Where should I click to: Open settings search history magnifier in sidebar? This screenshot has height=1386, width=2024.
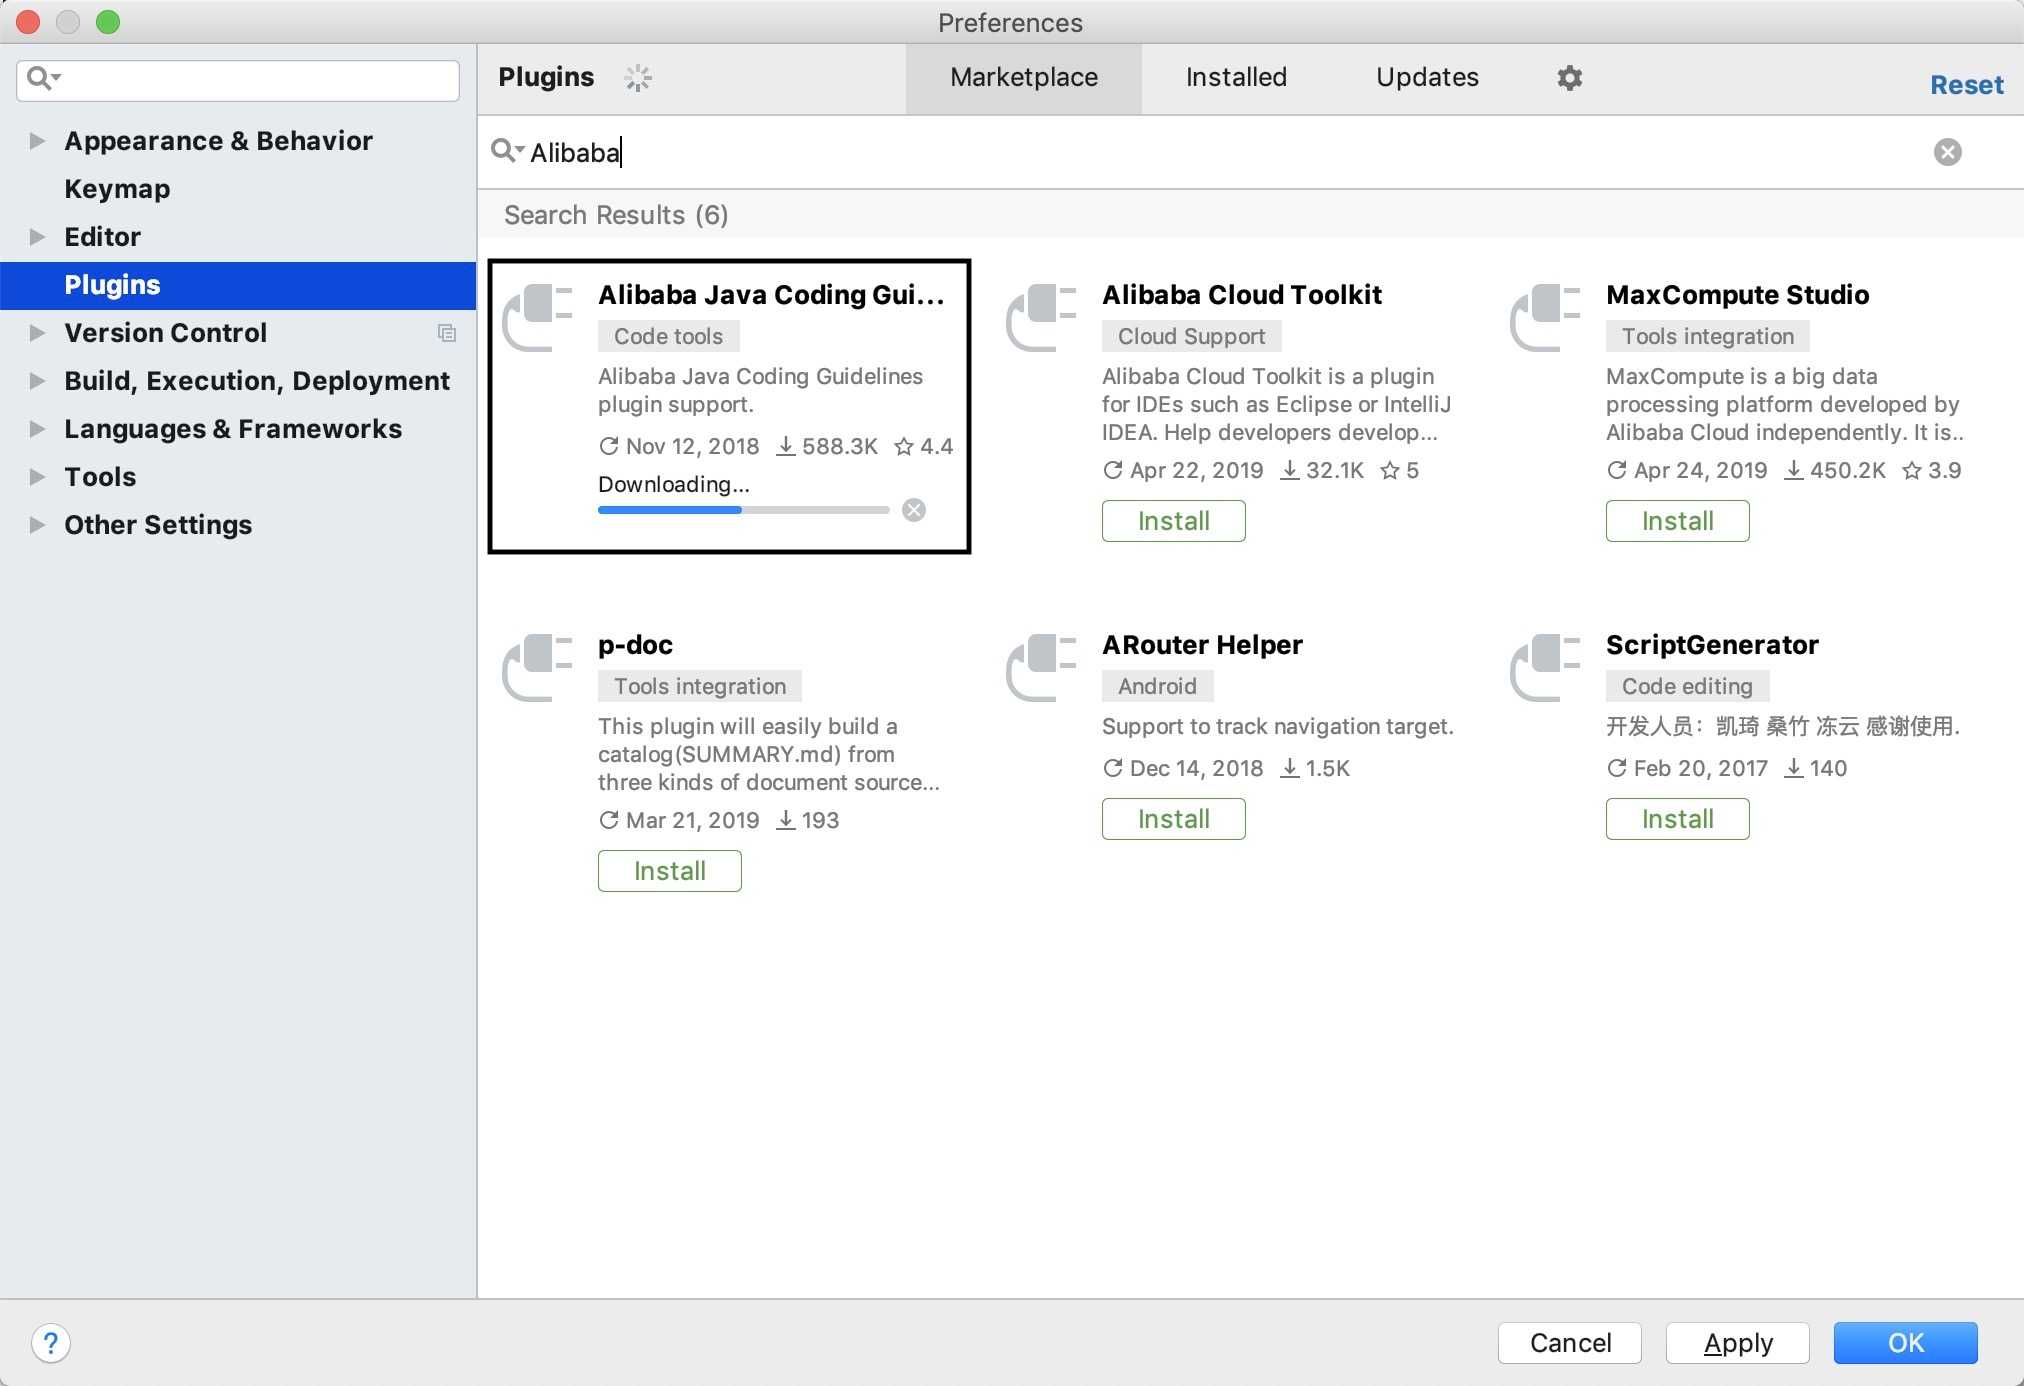[x=44, y=77]
